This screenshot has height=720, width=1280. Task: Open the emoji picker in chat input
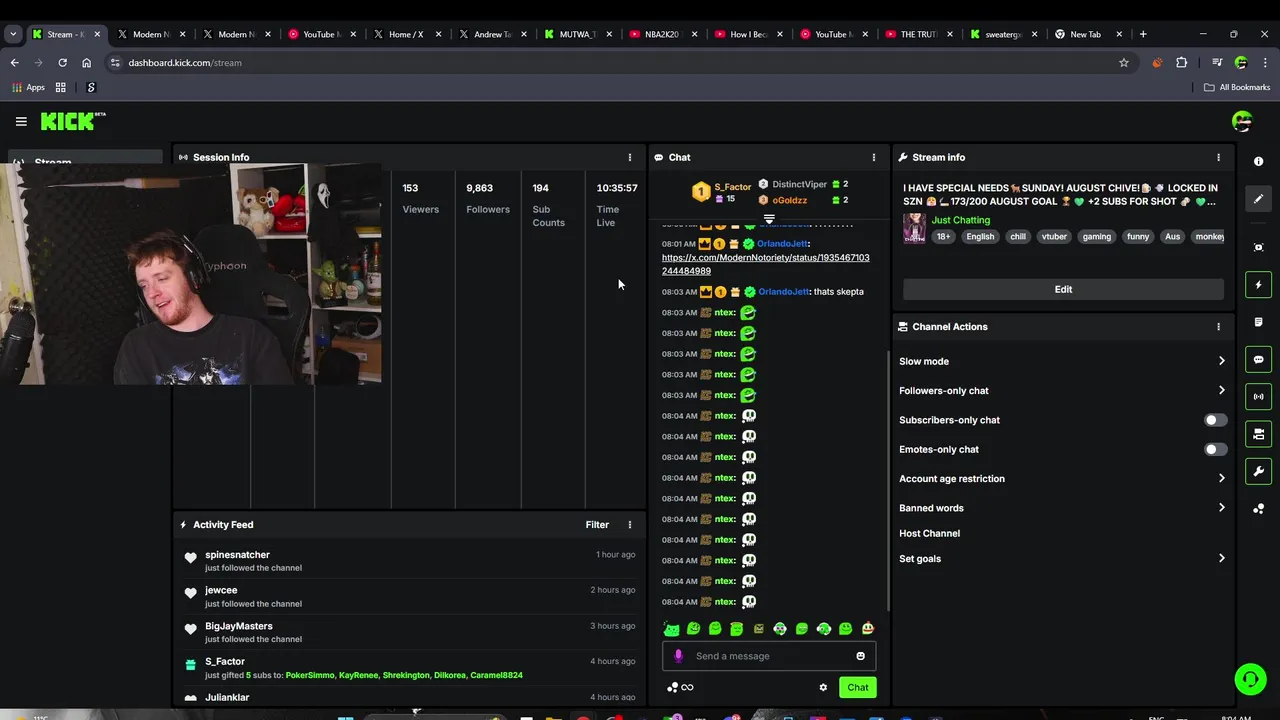[x=860, y=656]
